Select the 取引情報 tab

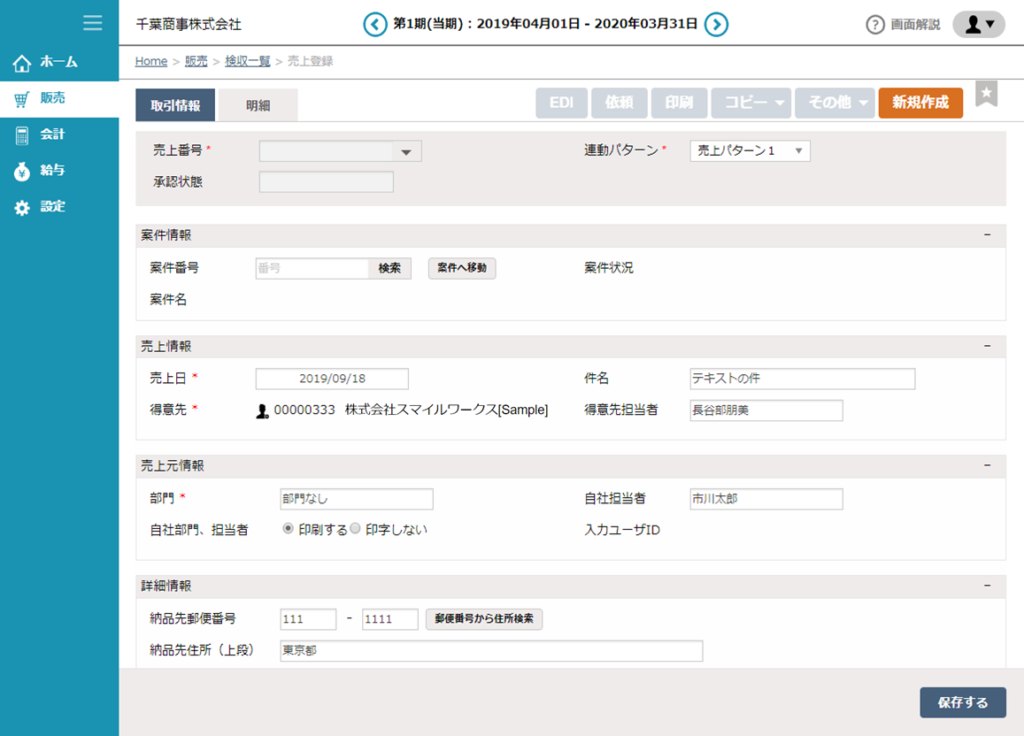(x=175, y=105)
